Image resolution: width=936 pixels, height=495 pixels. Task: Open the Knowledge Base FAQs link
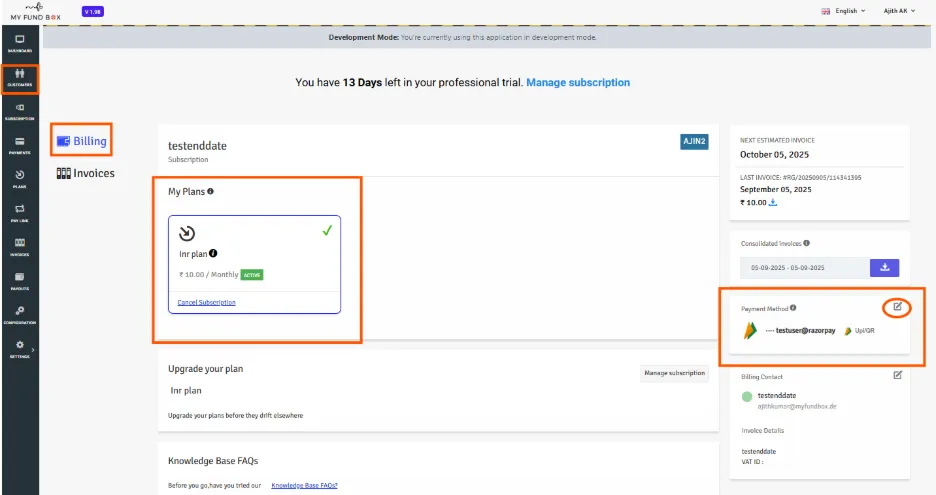click(x=304, y=485)
